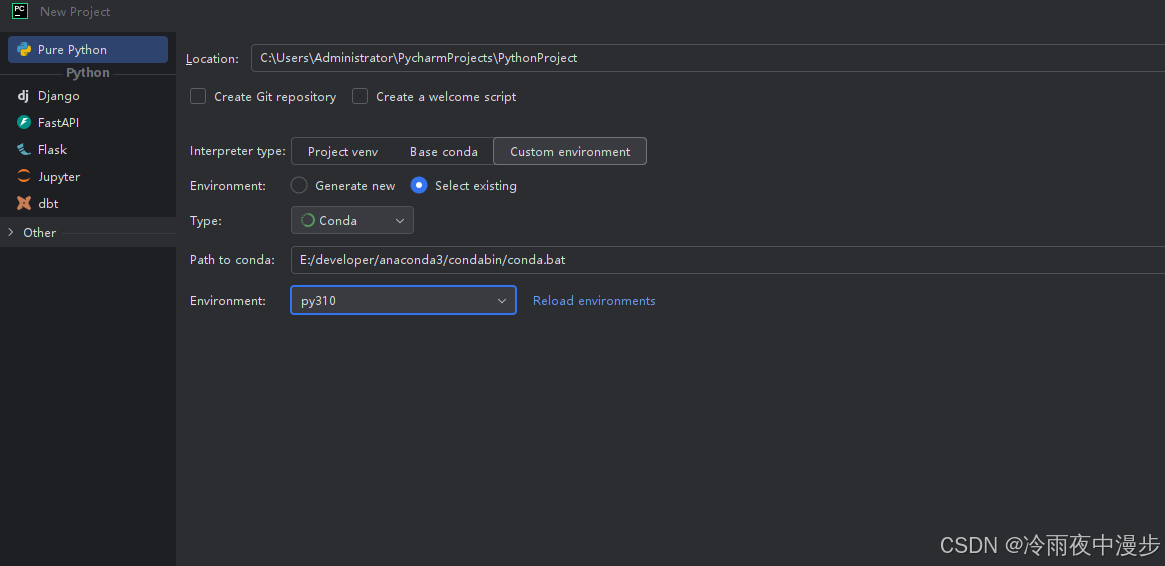Switch interpreter type to Project venv
Screen dimensions: 1165x566
pyautogui.click(x=343, y=152)
